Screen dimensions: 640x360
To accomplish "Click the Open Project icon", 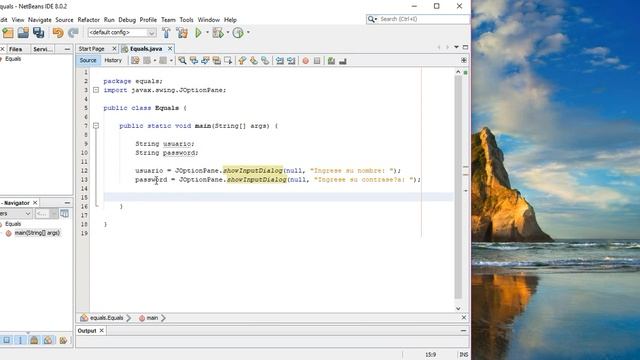I will [x=23, y=33].
